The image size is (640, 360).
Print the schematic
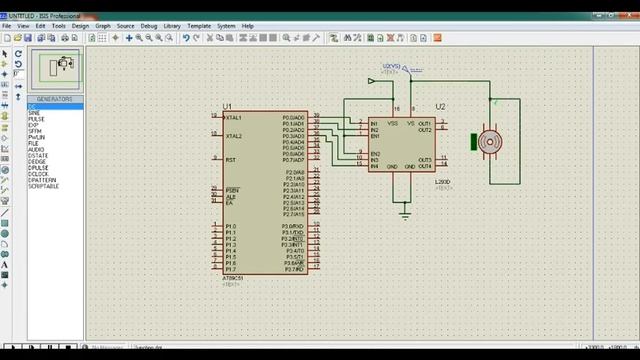(65, 38)
